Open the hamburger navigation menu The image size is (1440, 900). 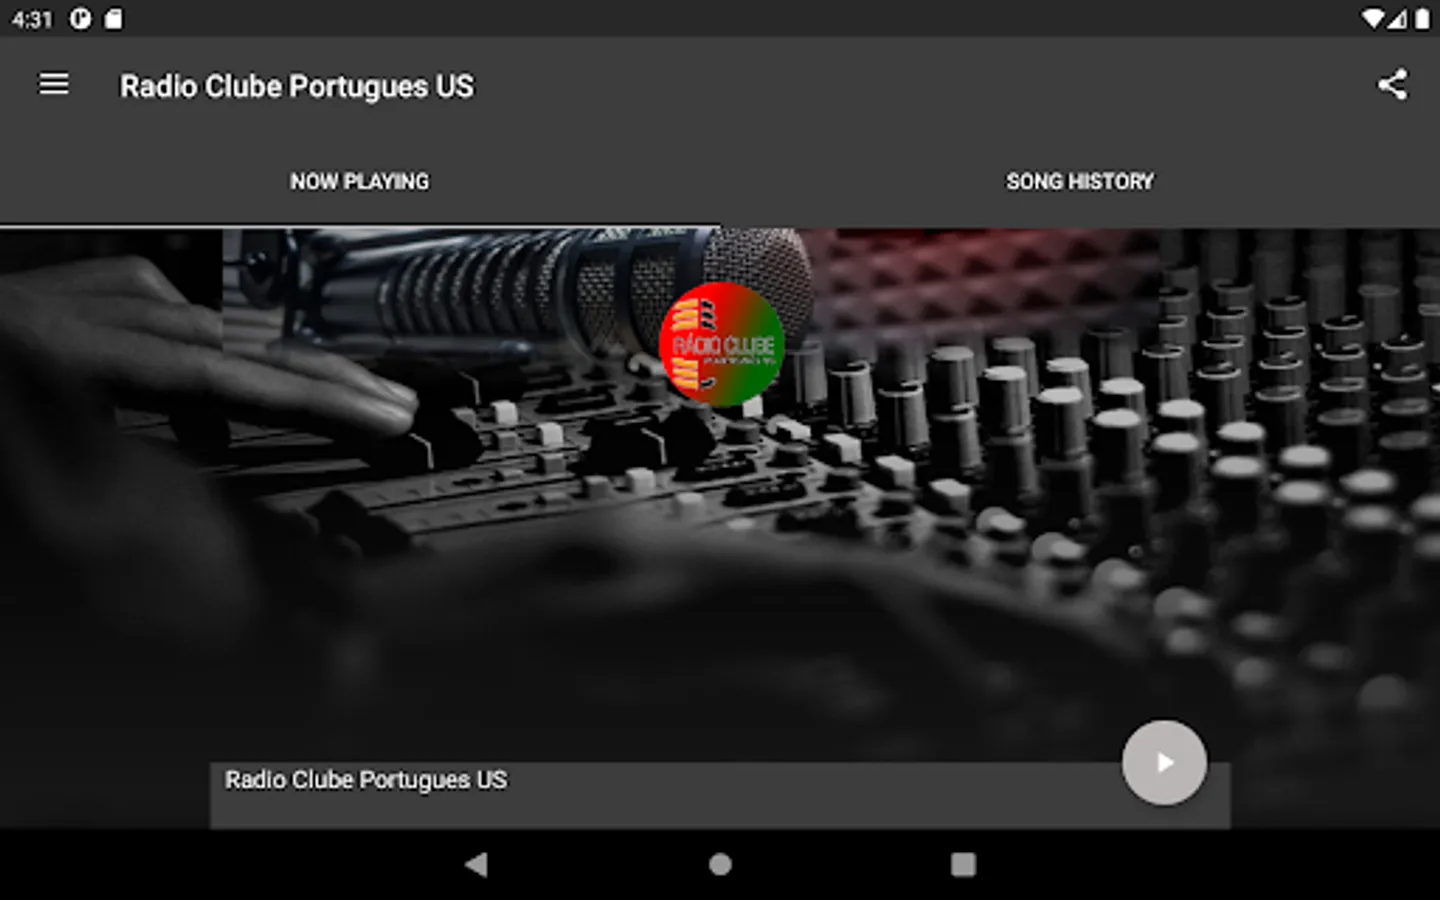pos(54,84)
